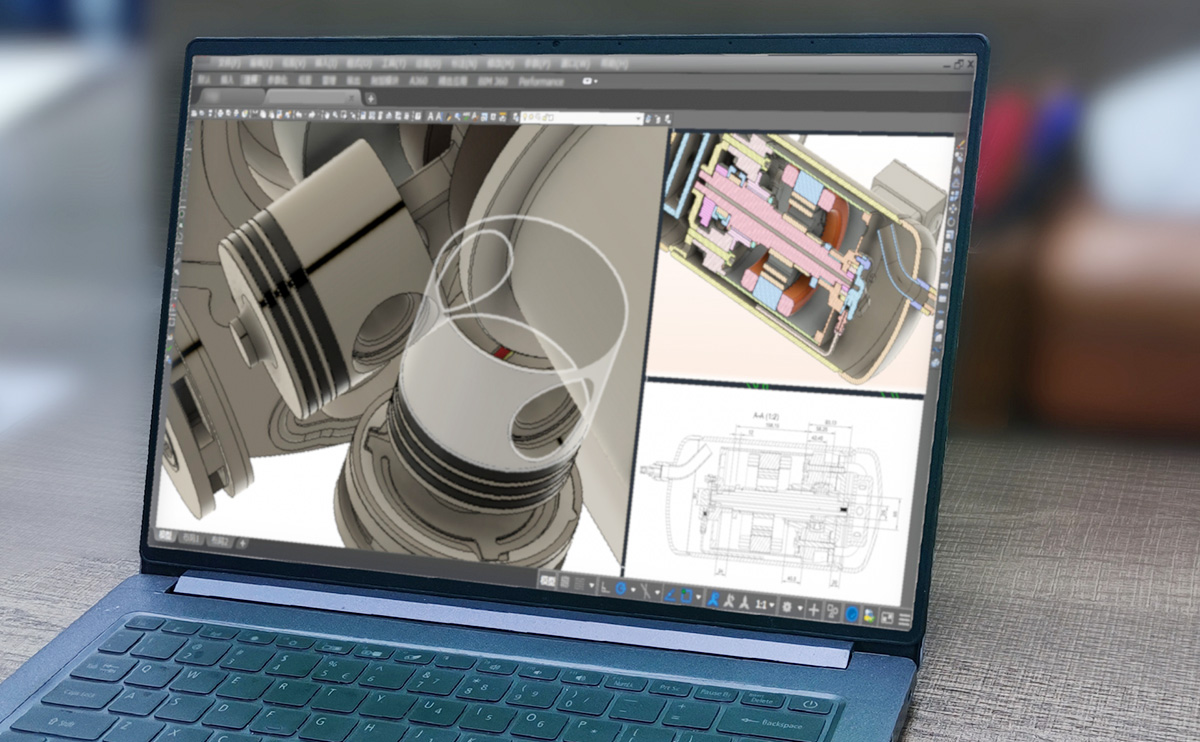Expand the layer dropdown in toolbar
The width and height of the screenshot is (1200, 742).
coord(639,117)
